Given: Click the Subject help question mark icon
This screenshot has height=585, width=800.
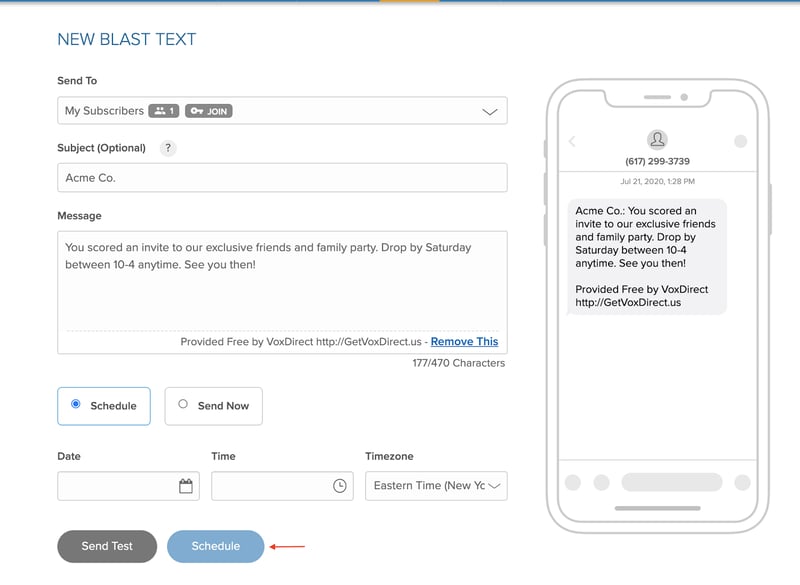Looking at the screenshot, I should [x=168, y=148].
